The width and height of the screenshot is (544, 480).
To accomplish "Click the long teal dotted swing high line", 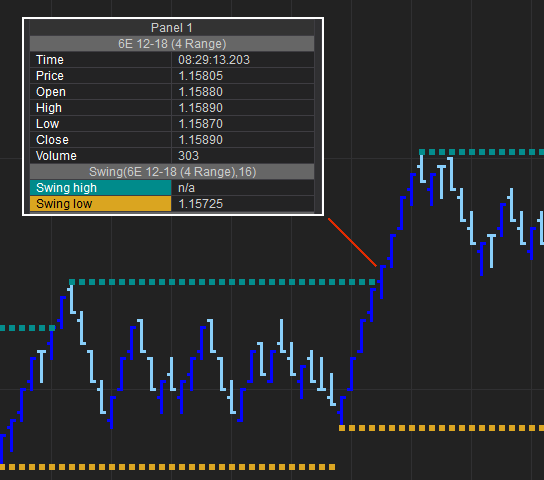I will 222,282.
